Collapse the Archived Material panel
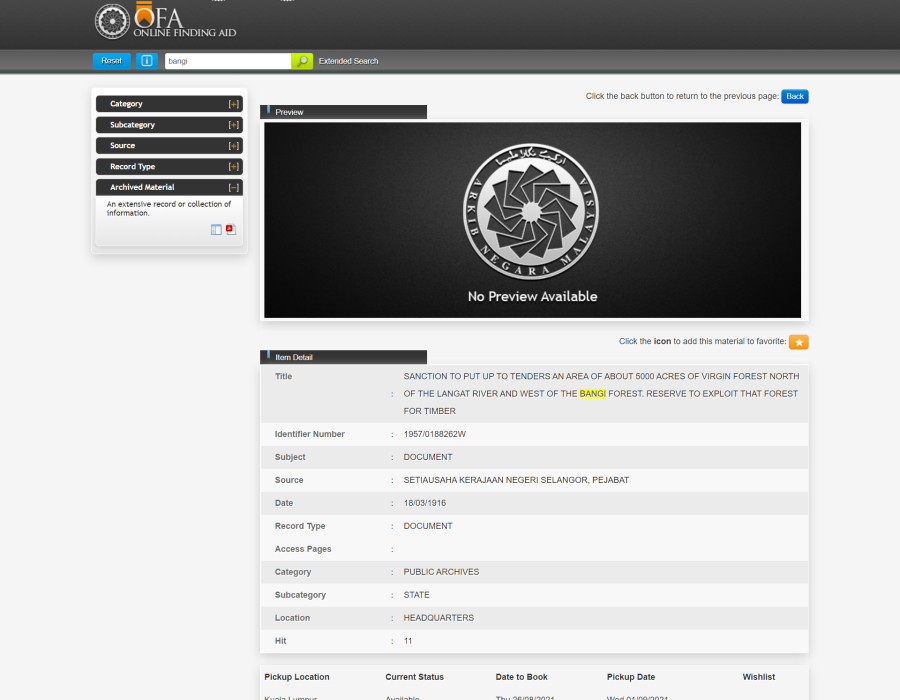Viewport: 900px width, 700px height. 234,188
